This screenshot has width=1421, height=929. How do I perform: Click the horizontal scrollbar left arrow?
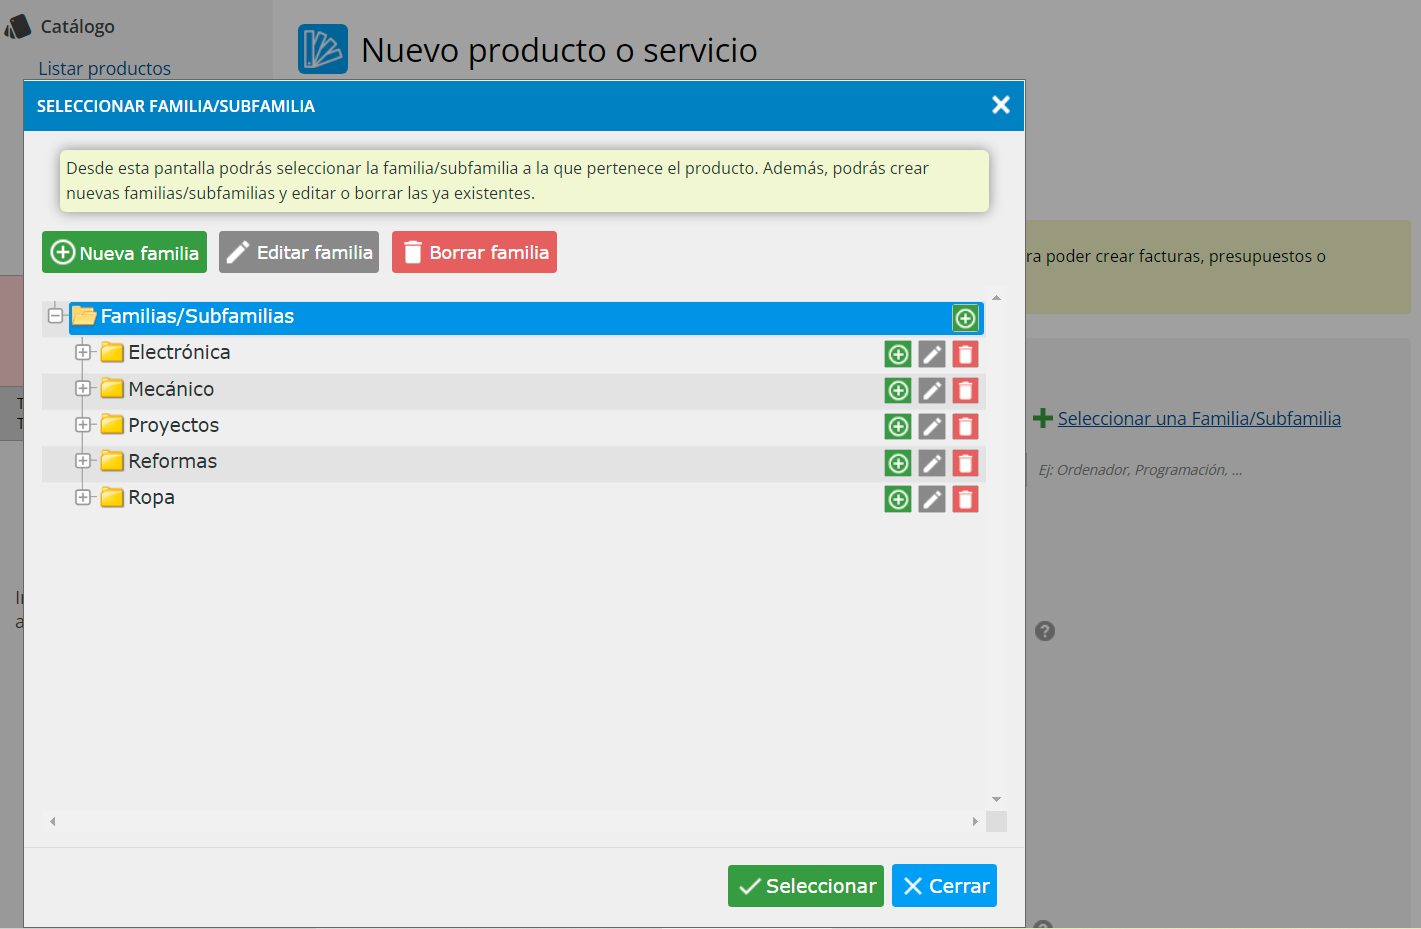pos(53,821)
